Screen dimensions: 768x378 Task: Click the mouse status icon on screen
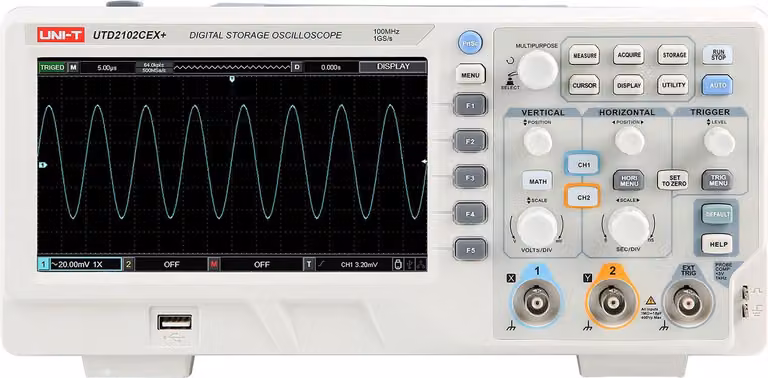pos(399,264)
